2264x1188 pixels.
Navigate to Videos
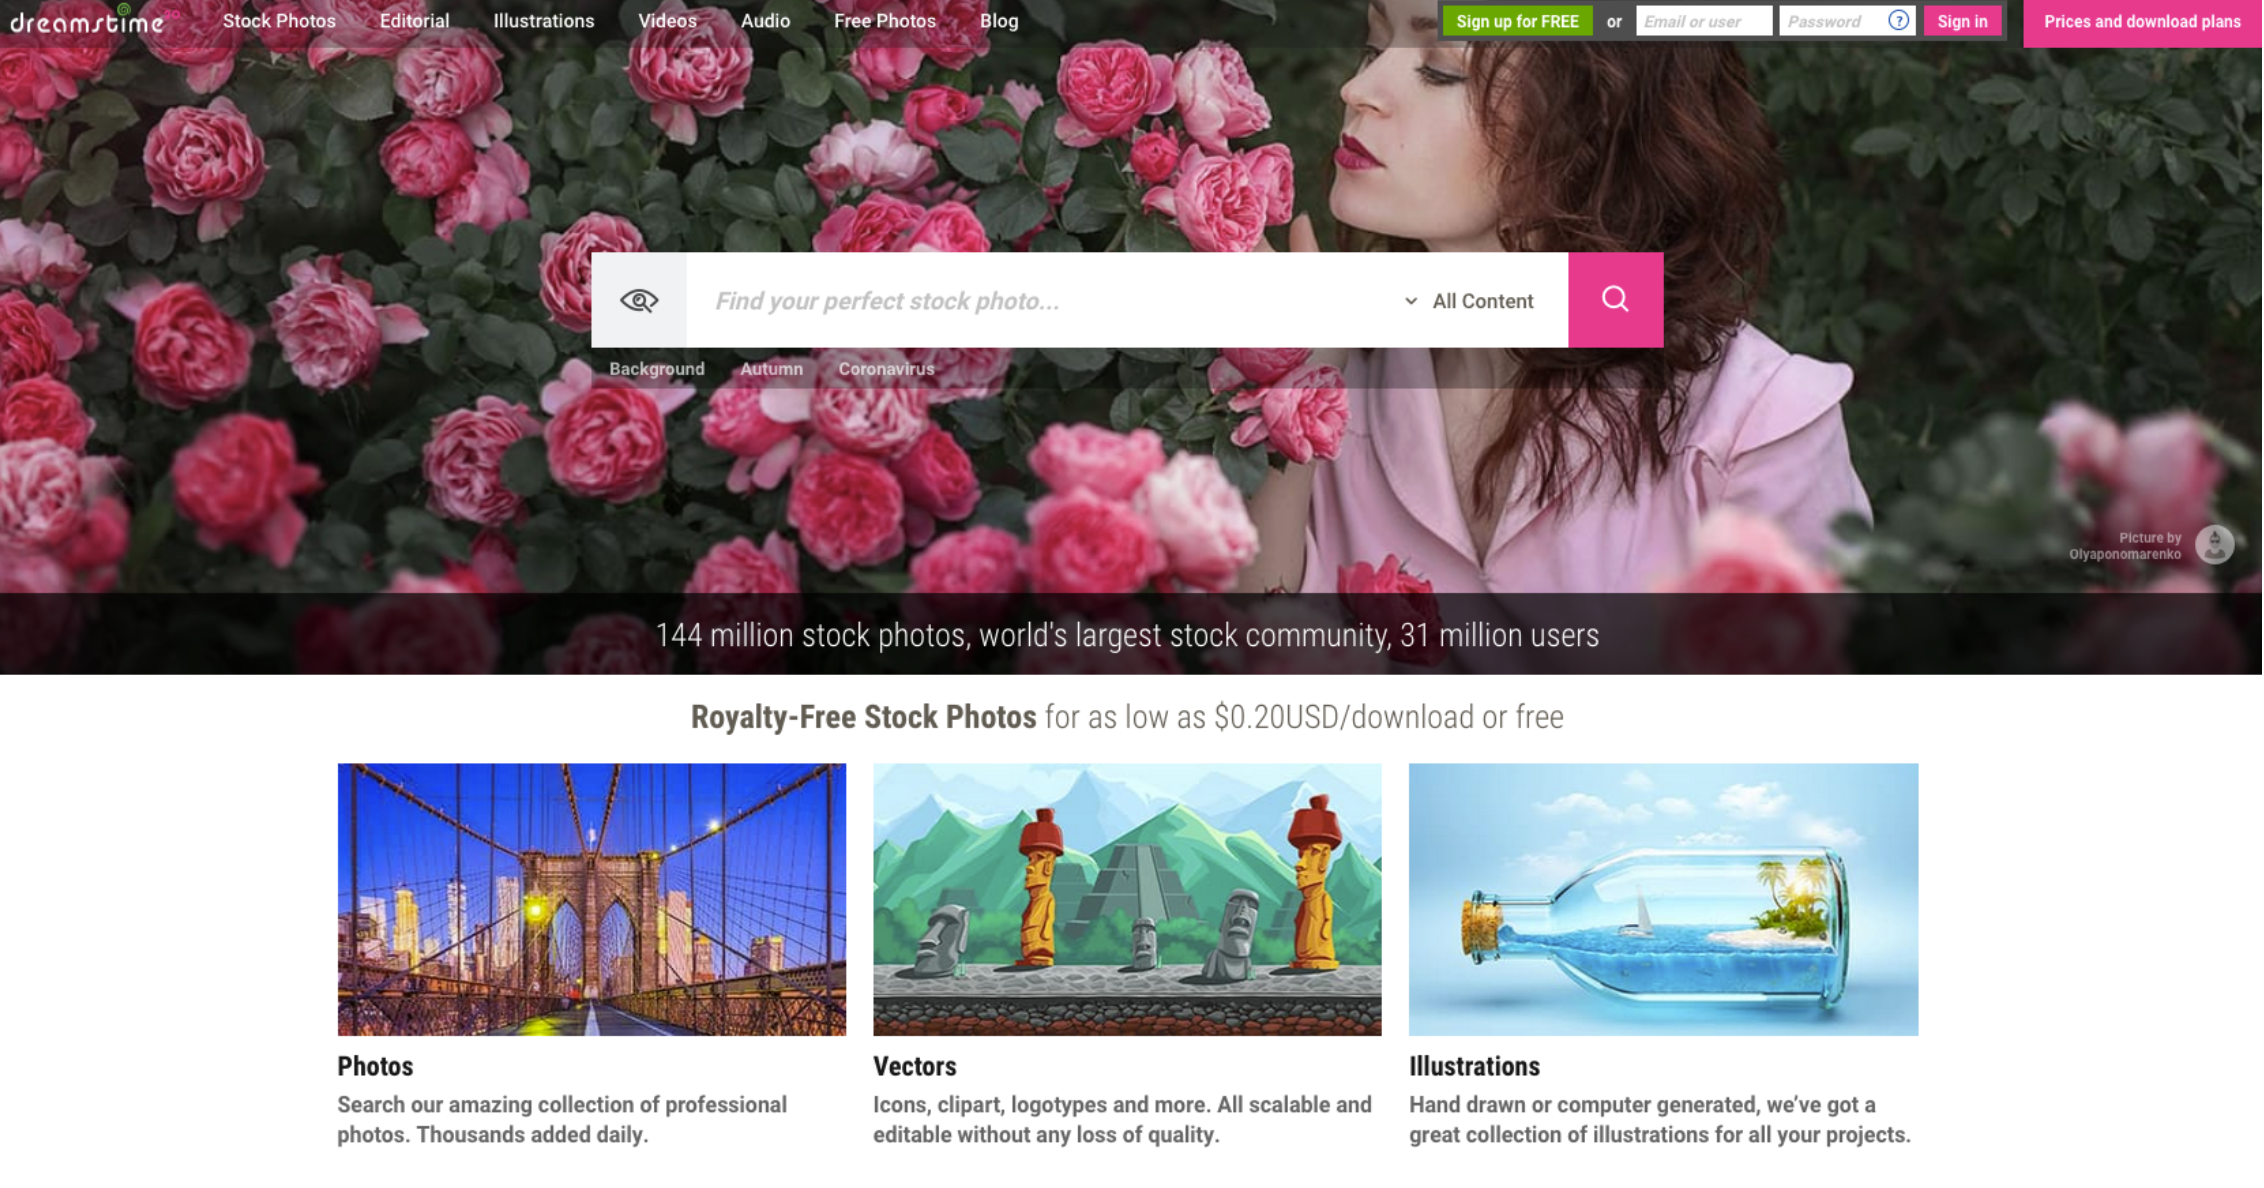(667, 21)
